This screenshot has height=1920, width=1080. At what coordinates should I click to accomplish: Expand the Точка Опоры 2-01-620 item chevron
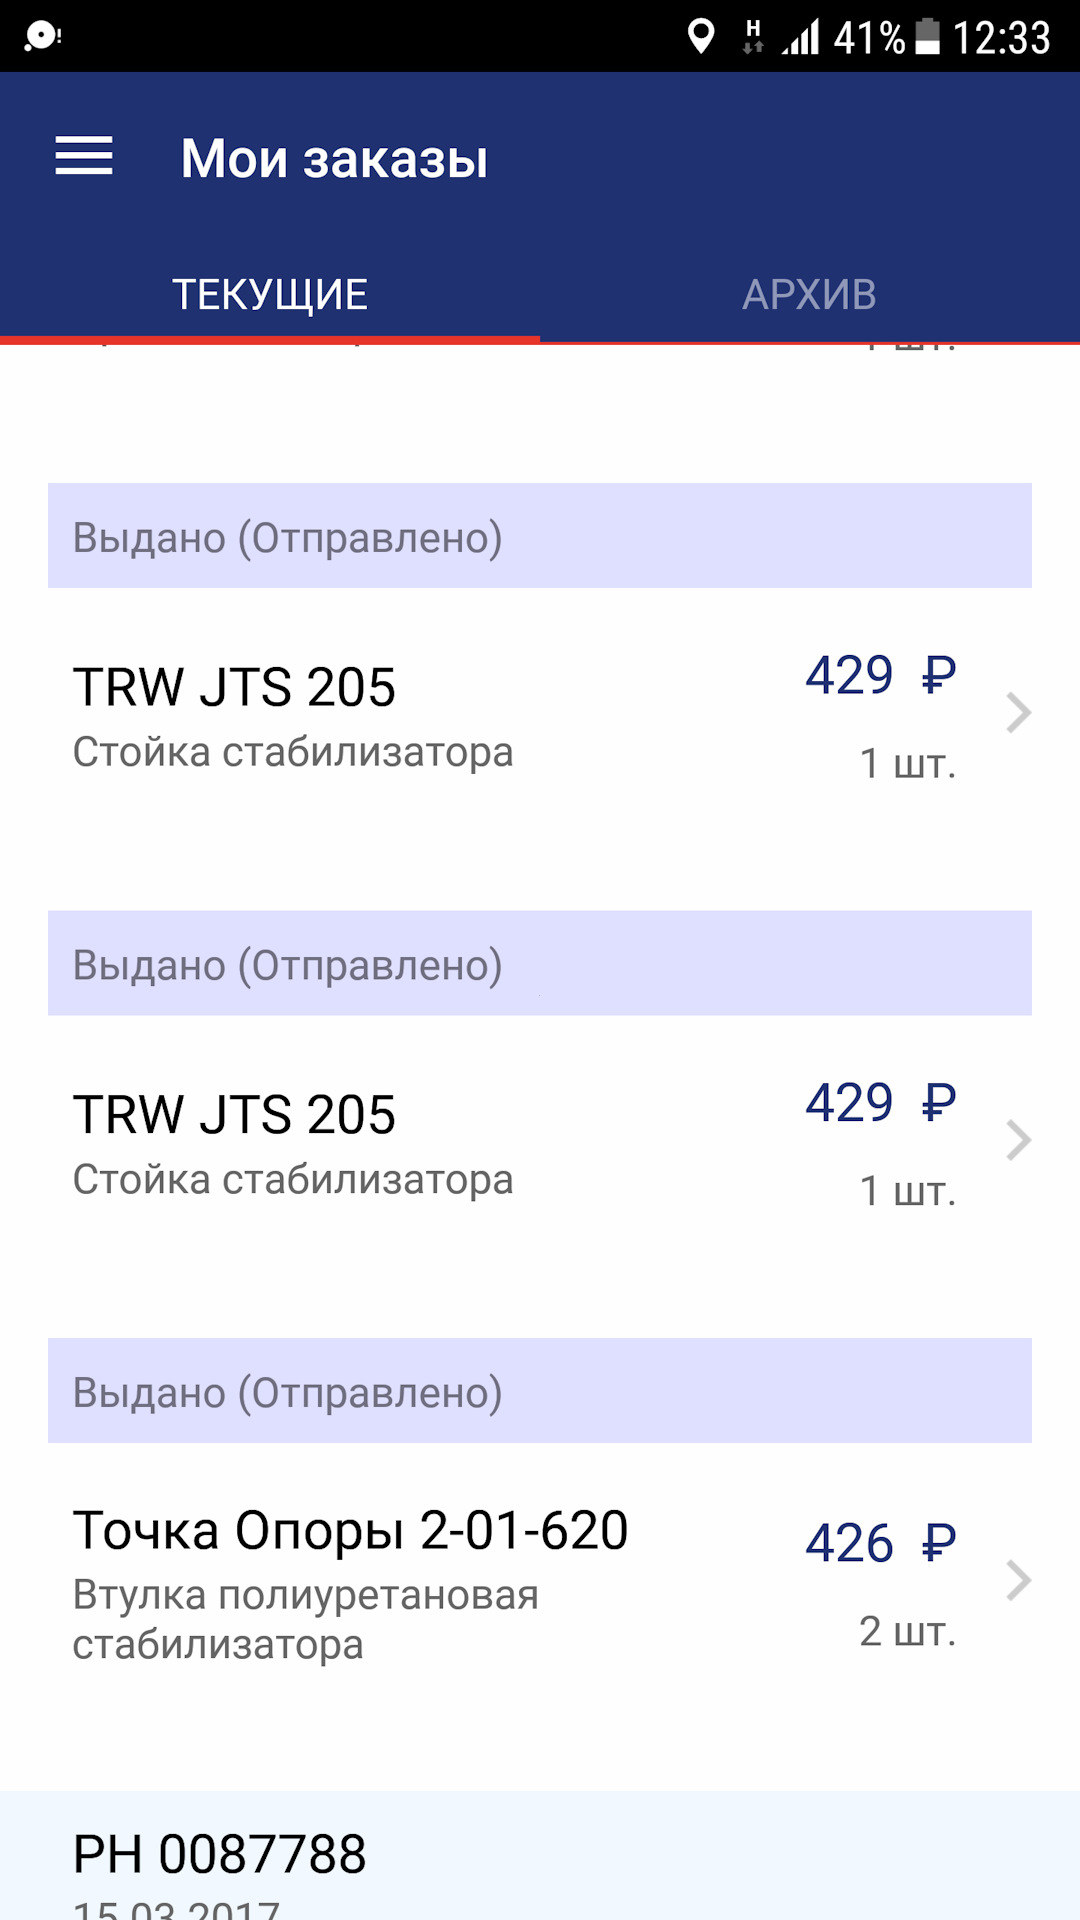(1018, 1580)
